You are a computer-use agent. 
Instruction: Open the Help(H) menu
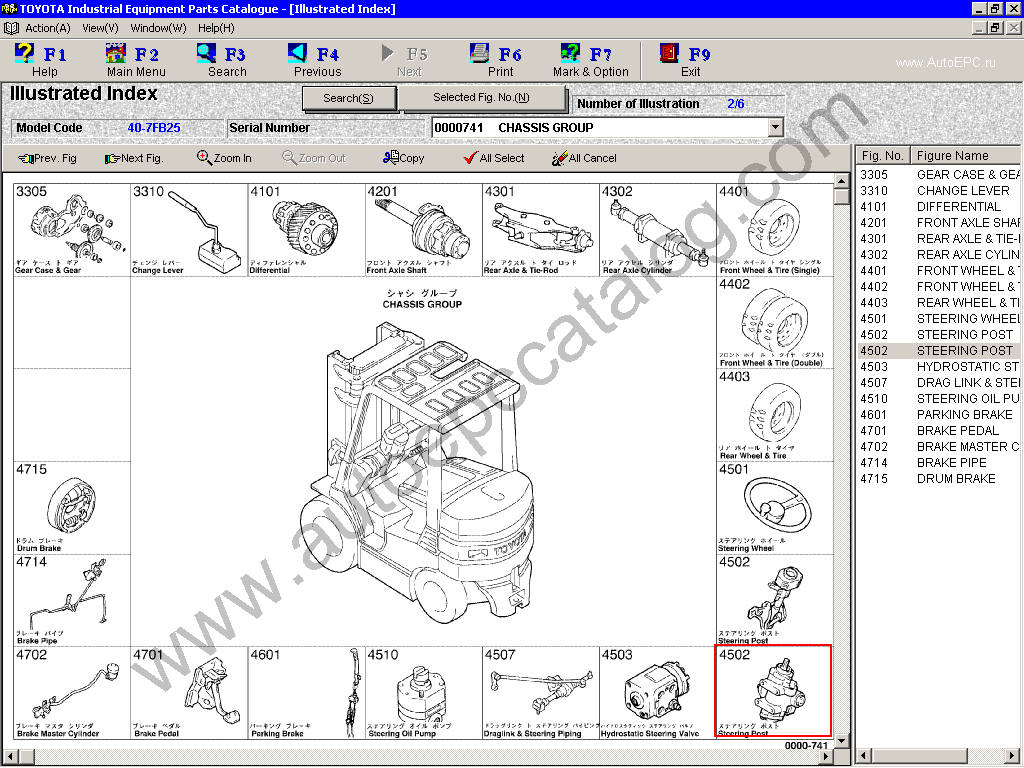point(216,28)
